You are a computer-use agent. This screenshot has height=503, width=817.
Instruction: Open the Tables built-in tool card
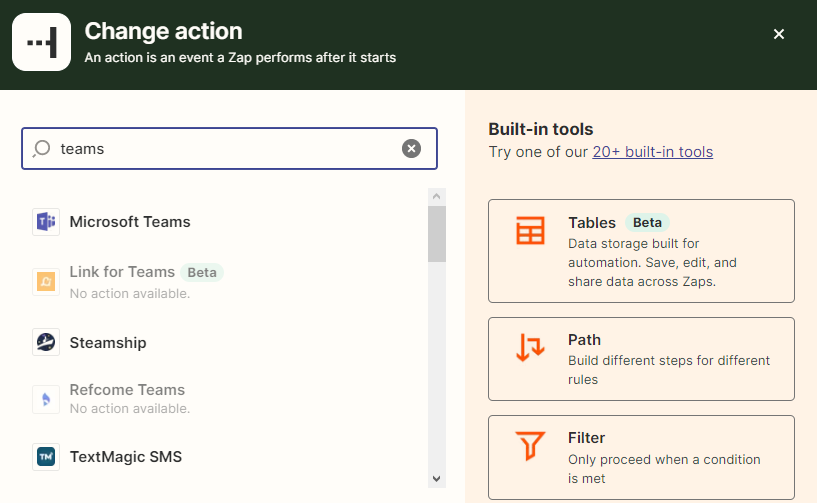point(641,251)
